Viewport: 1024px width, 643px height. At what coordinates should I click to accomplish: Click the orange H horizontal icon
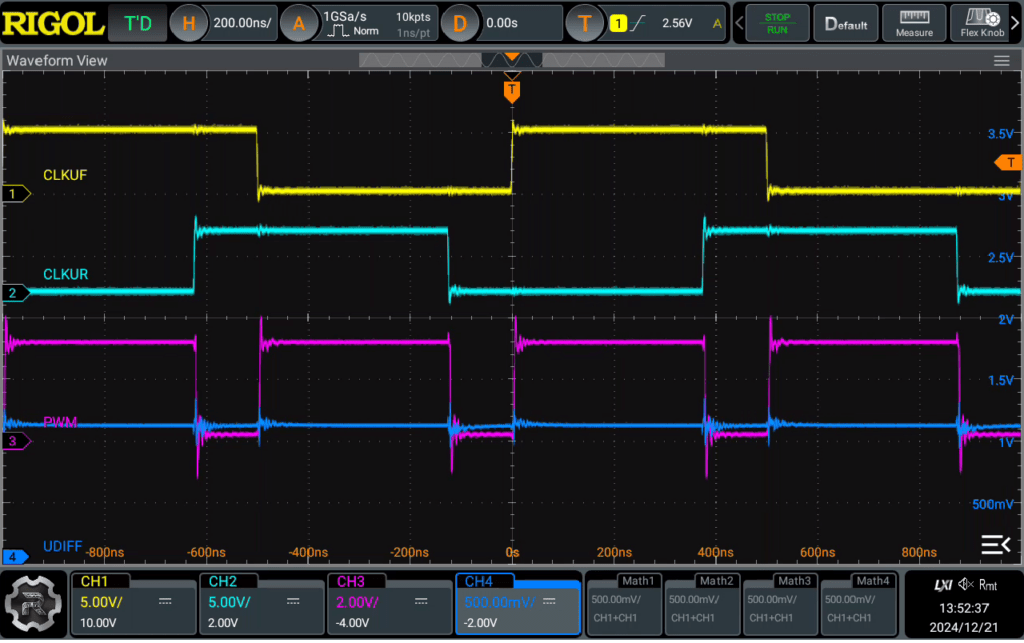point(188,24)
